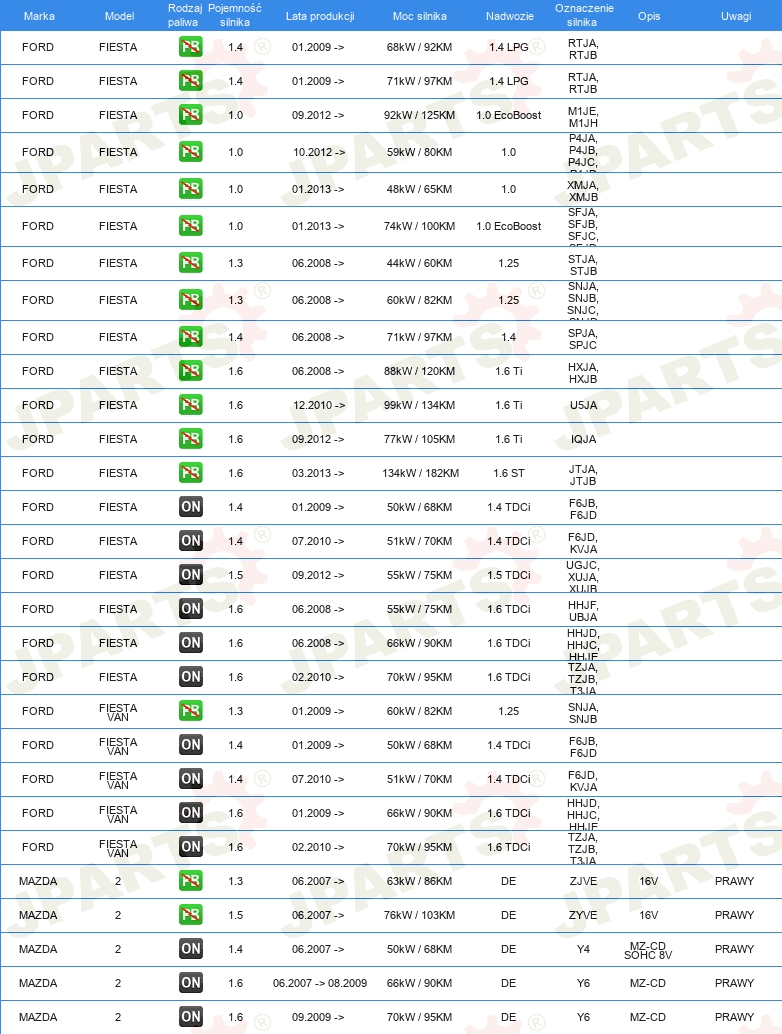Click production date 03.2013 ->
Screen dimensions: 782x1034
coord(318,473)
